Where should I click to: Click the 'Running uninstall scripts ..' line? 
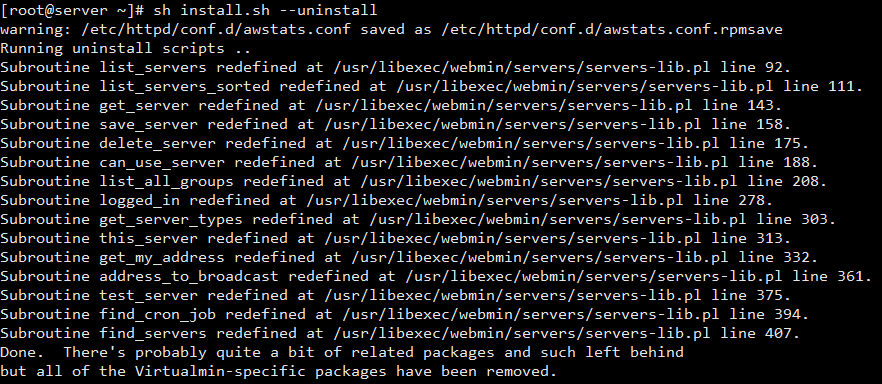(x=125, y=48)
